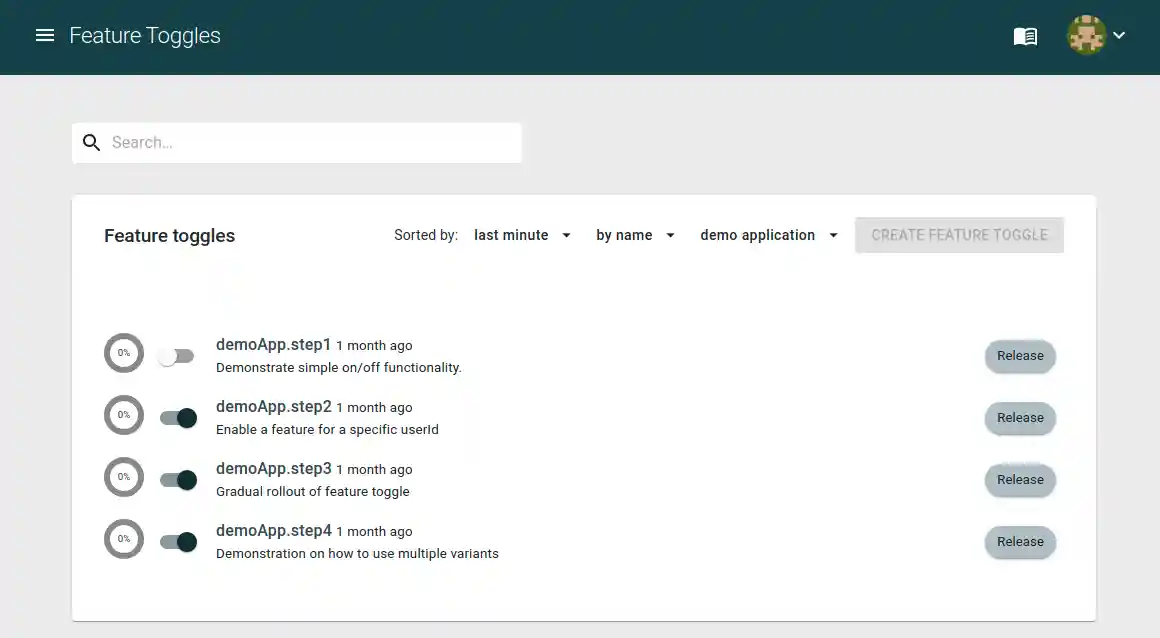The image size is (1160, 638).
Task: Click the CREATE FEATURE TOGGLE button
Action: (x=958, y=235)
